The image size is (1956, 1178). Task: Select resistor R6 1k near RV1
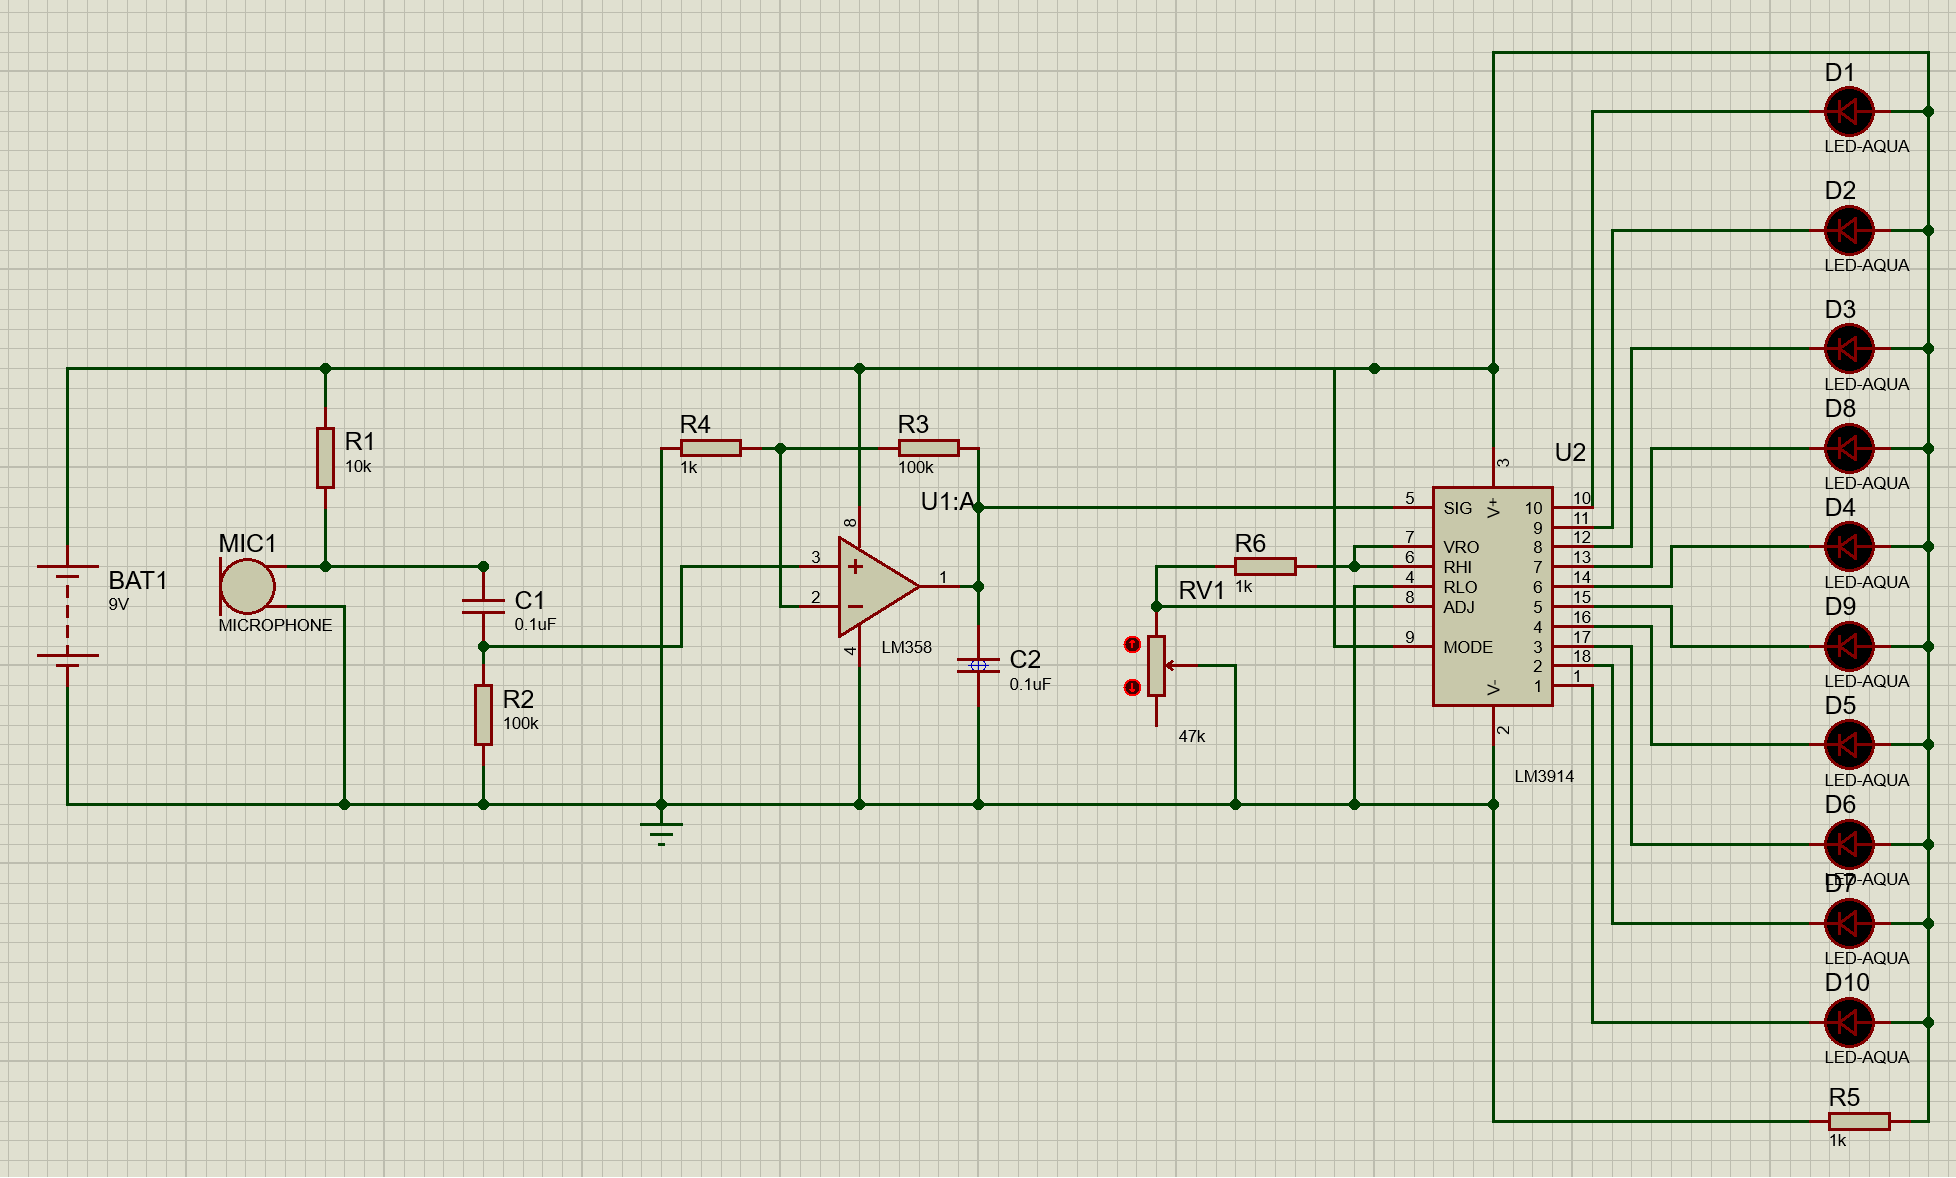[x=1263, y=565]
